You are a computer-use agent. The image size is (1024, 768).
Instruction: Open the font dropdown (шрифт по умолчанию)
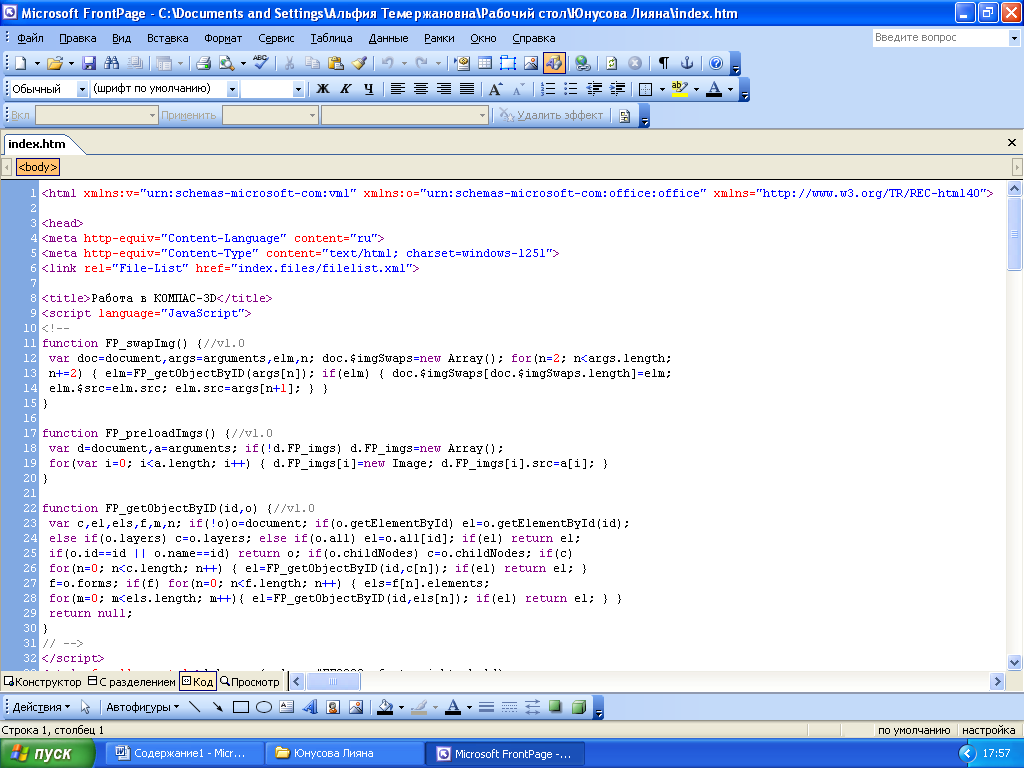click(x=232, y=89)
